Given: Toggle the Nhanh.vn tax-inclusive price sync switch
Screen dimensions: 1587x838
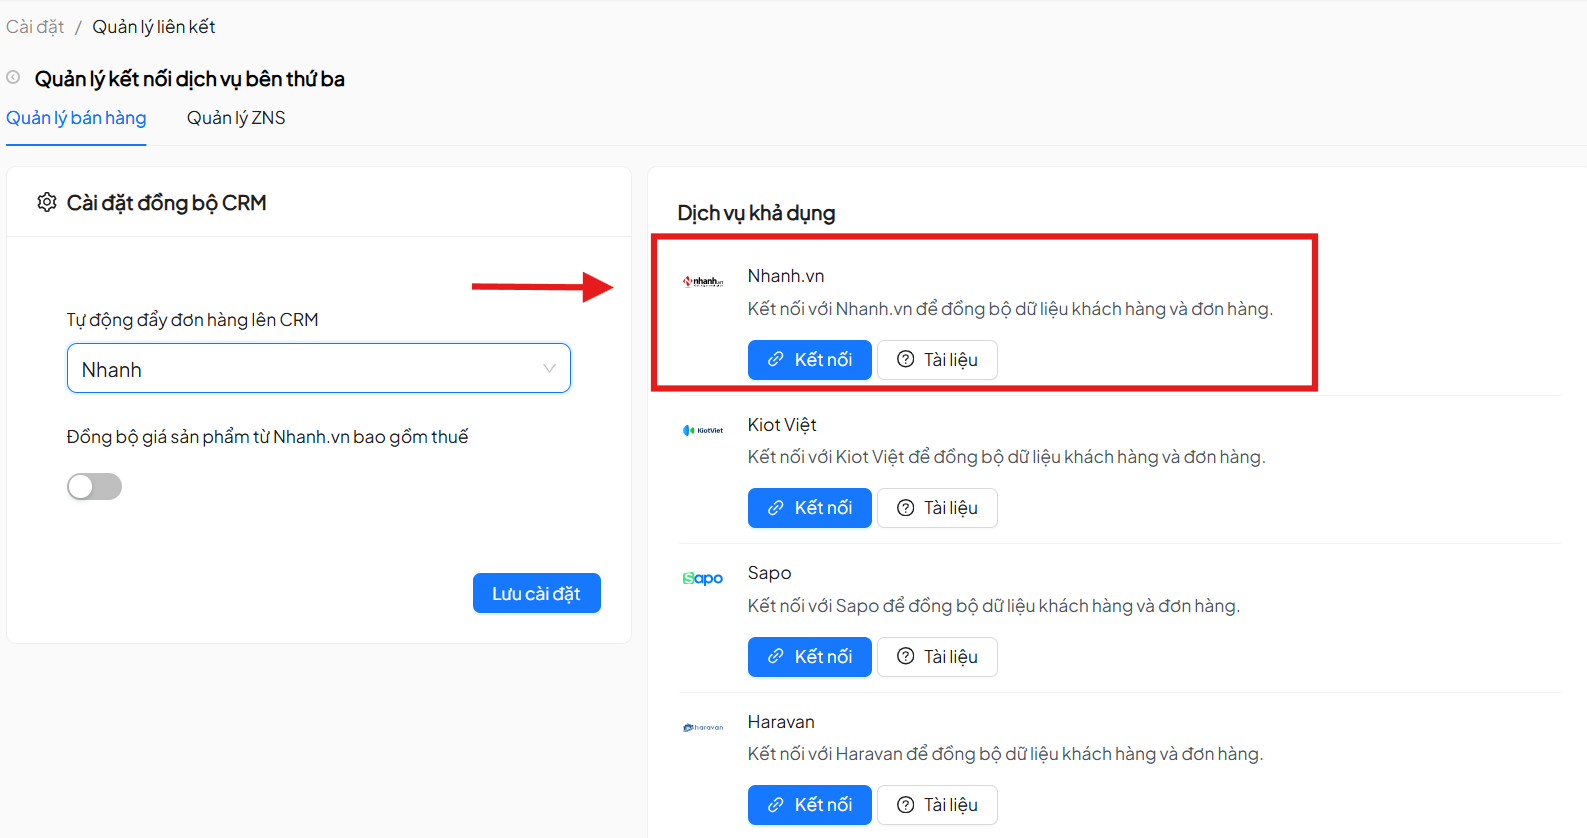Looking at the screenshot, I should 94,487.
